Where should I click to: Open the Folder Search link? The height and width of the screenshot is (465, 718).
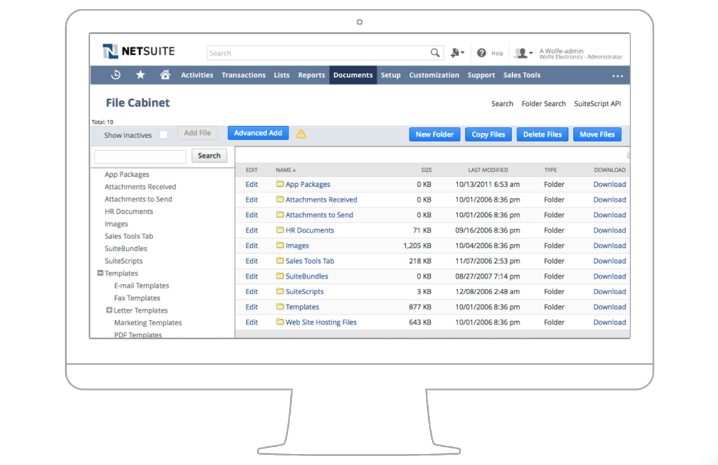(544, 104)
